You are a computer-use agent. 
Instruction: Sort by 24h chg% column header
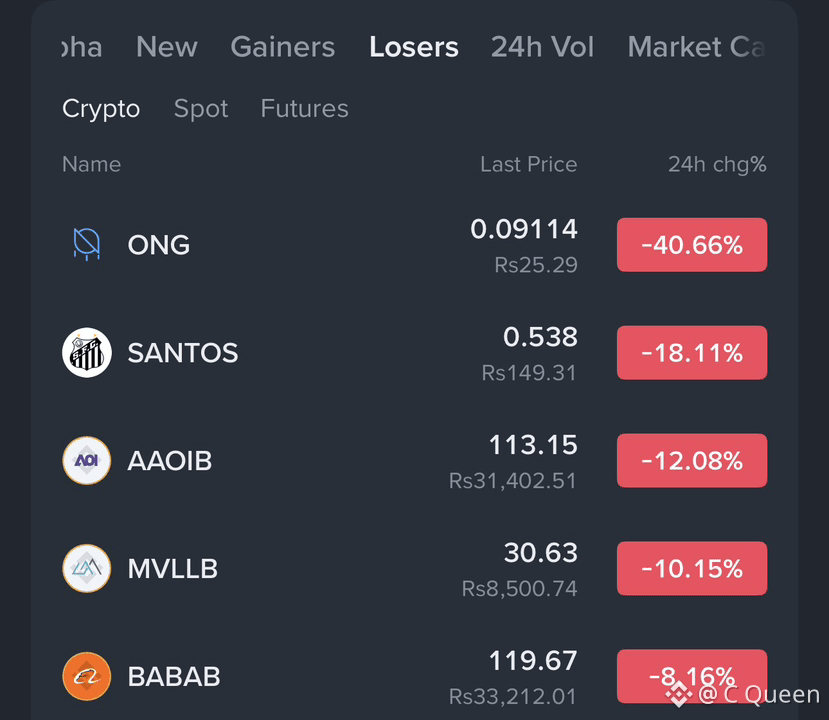(x=717, y=164)
